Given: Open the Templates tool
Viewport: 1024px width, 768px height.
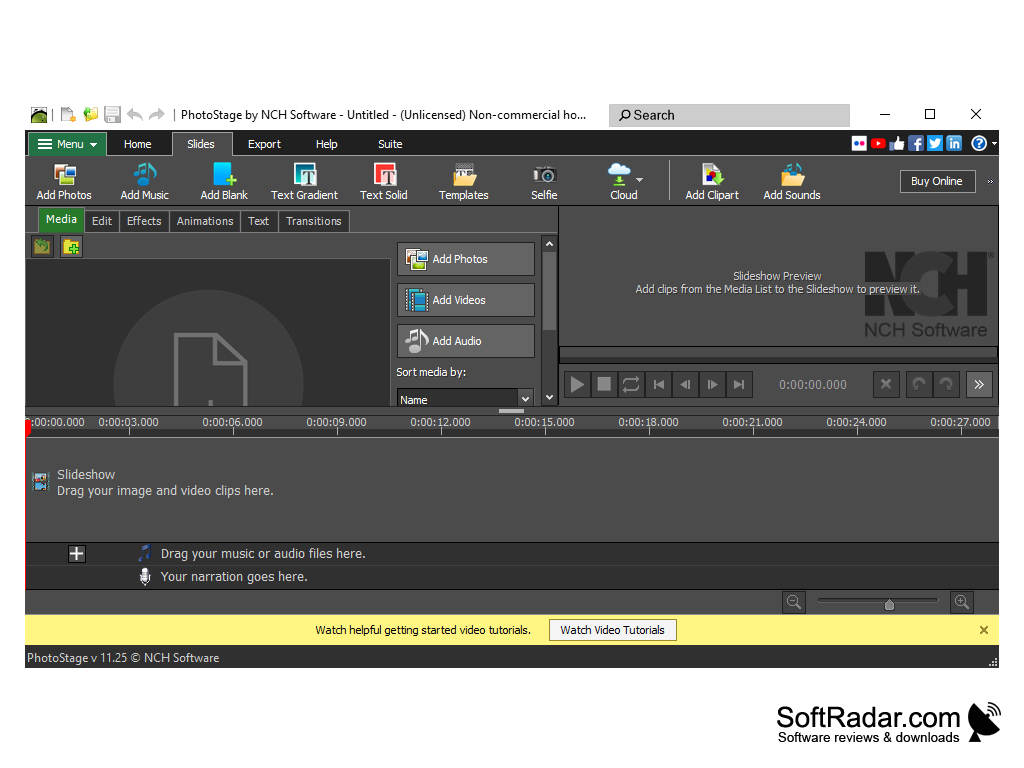Looking at the screenshot, I should click(464, 182).
